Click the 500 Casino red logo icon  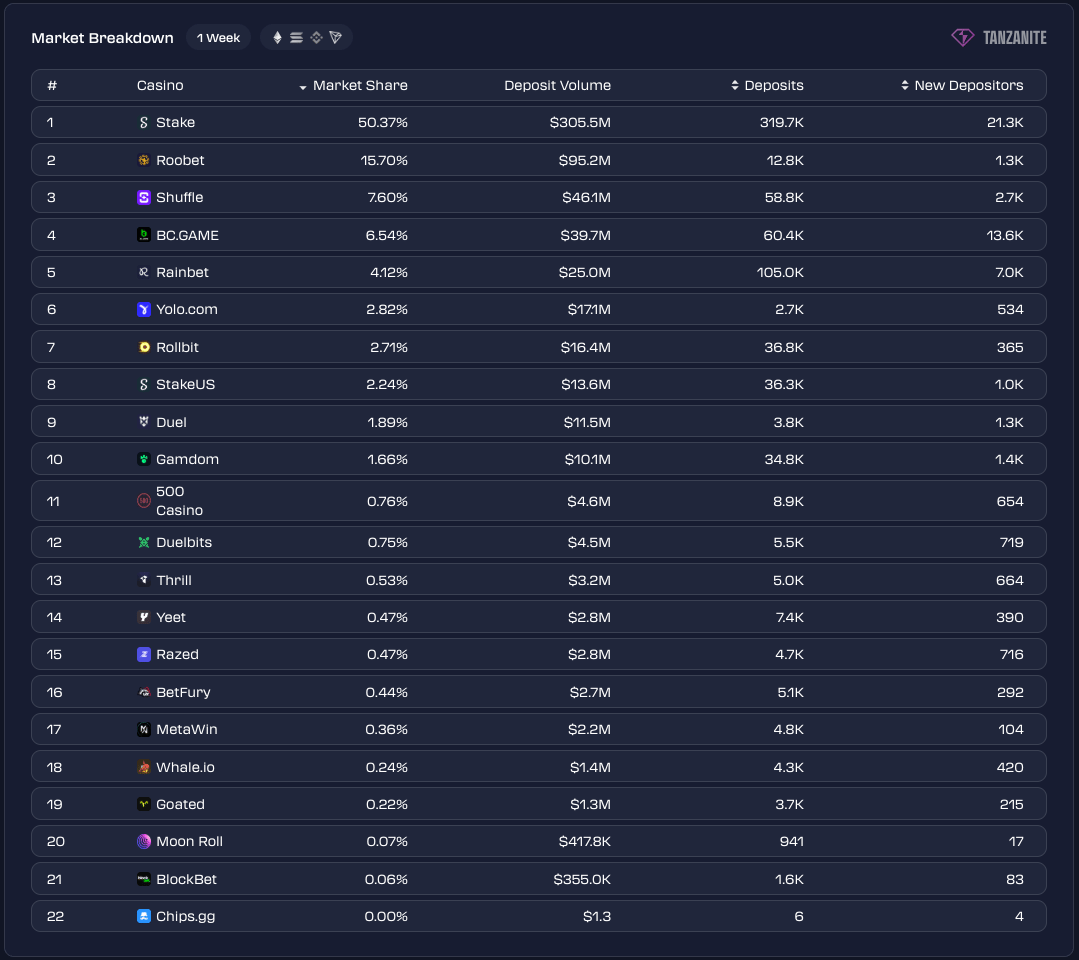(144, 501)
